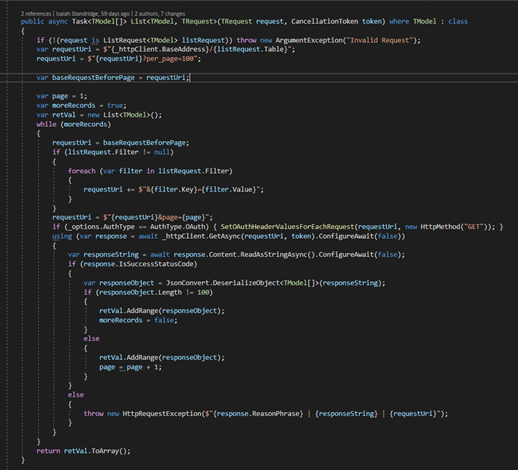
Task: Click '{response.ReasonPhrase}' in exception message
Action: pyautogui.click(x=258, y=414)
